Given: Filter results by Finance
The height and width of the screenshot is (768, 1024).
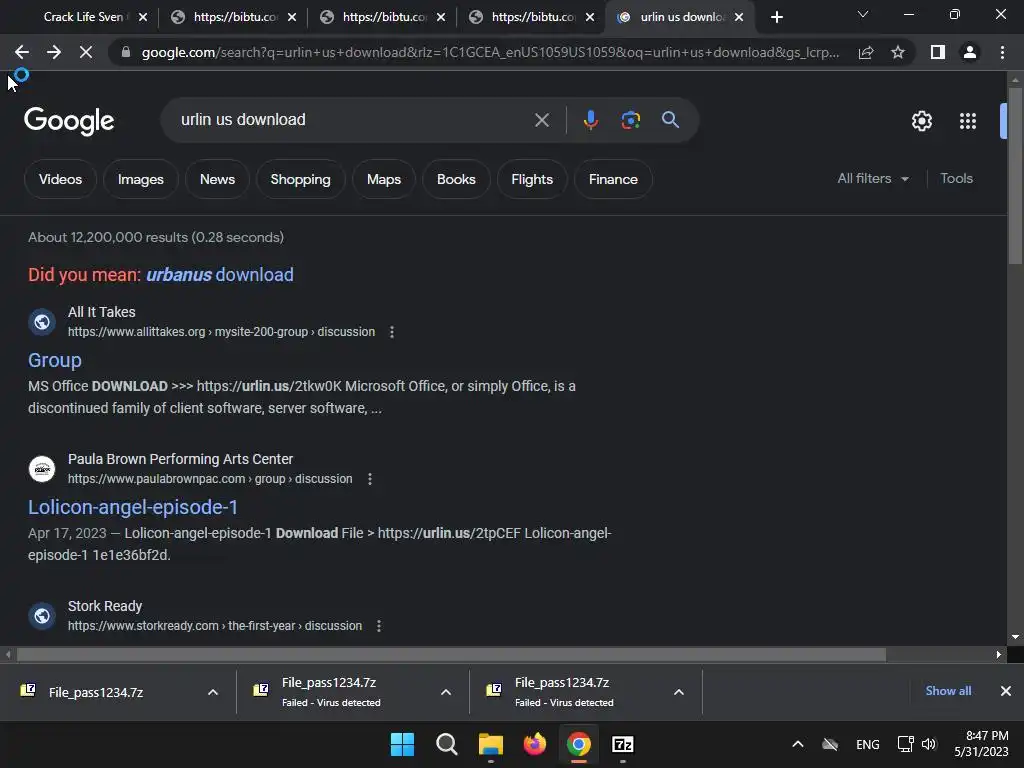Looking at the screenshot, I should 613,179.
